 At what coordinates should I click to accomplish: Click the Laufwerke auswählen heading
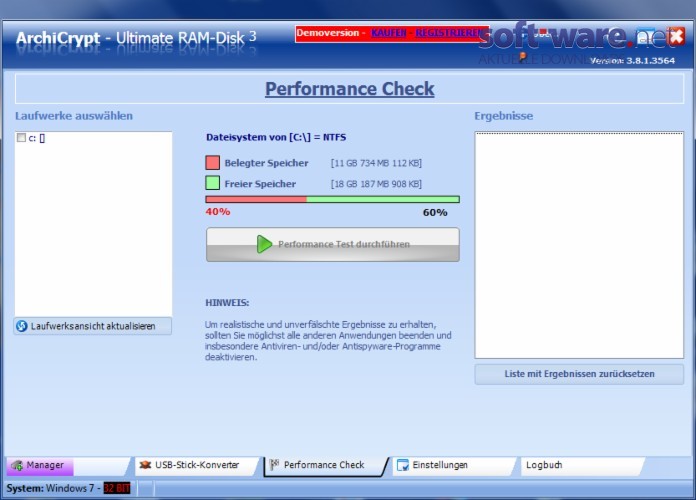(x=74, y=116)
